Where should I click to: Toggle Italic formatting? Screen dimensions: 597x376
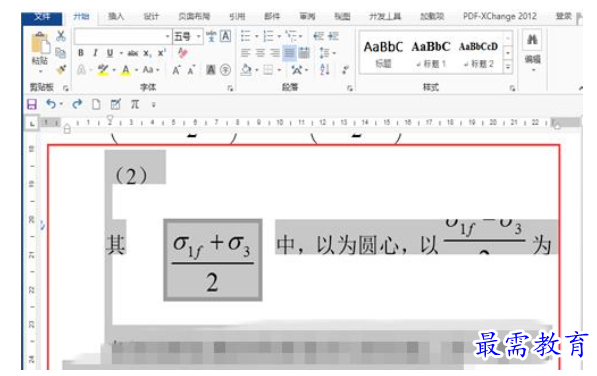[x=95, y=53]
